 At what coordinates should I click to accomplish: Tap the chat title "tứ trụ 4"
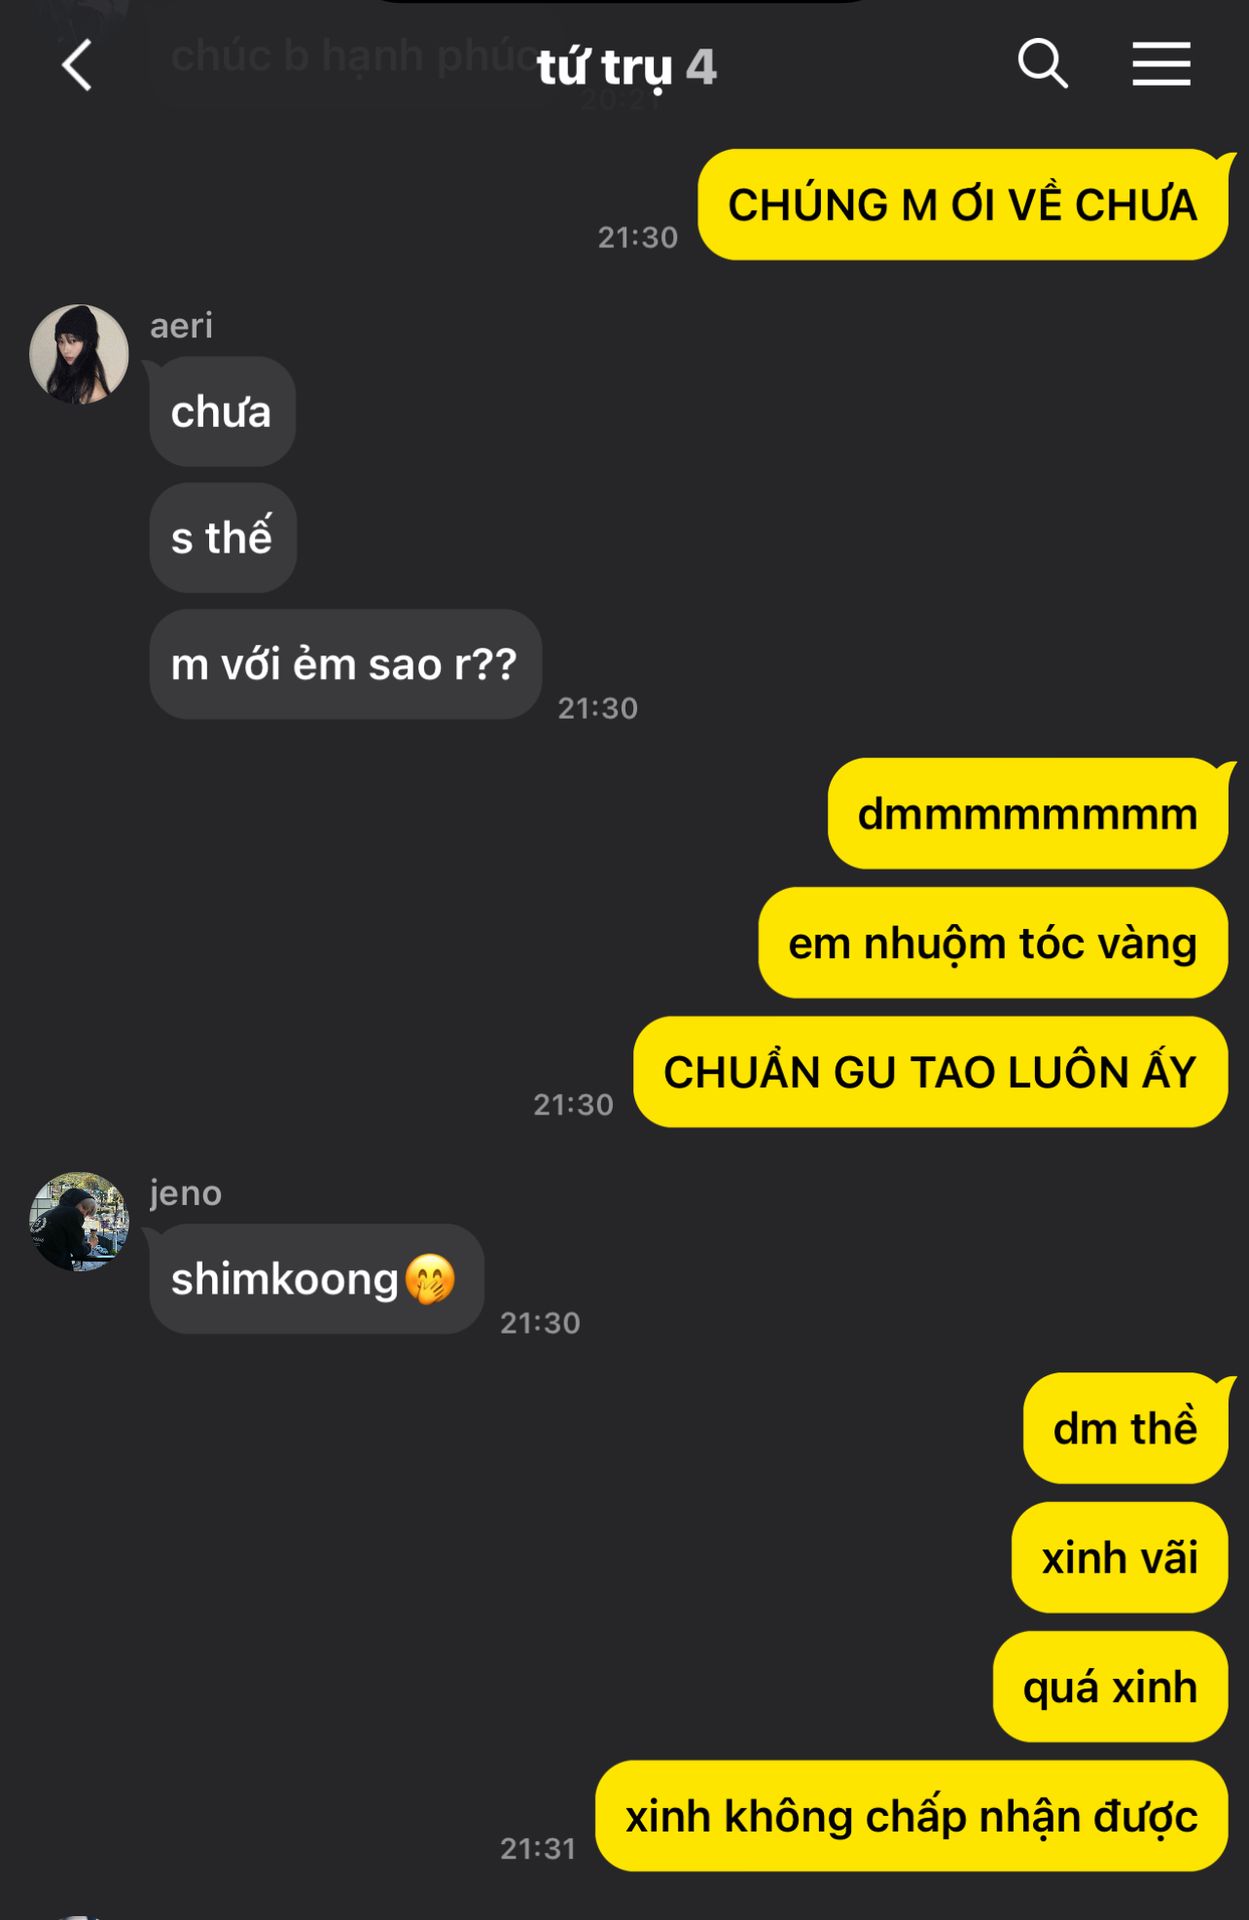point(626,67)
